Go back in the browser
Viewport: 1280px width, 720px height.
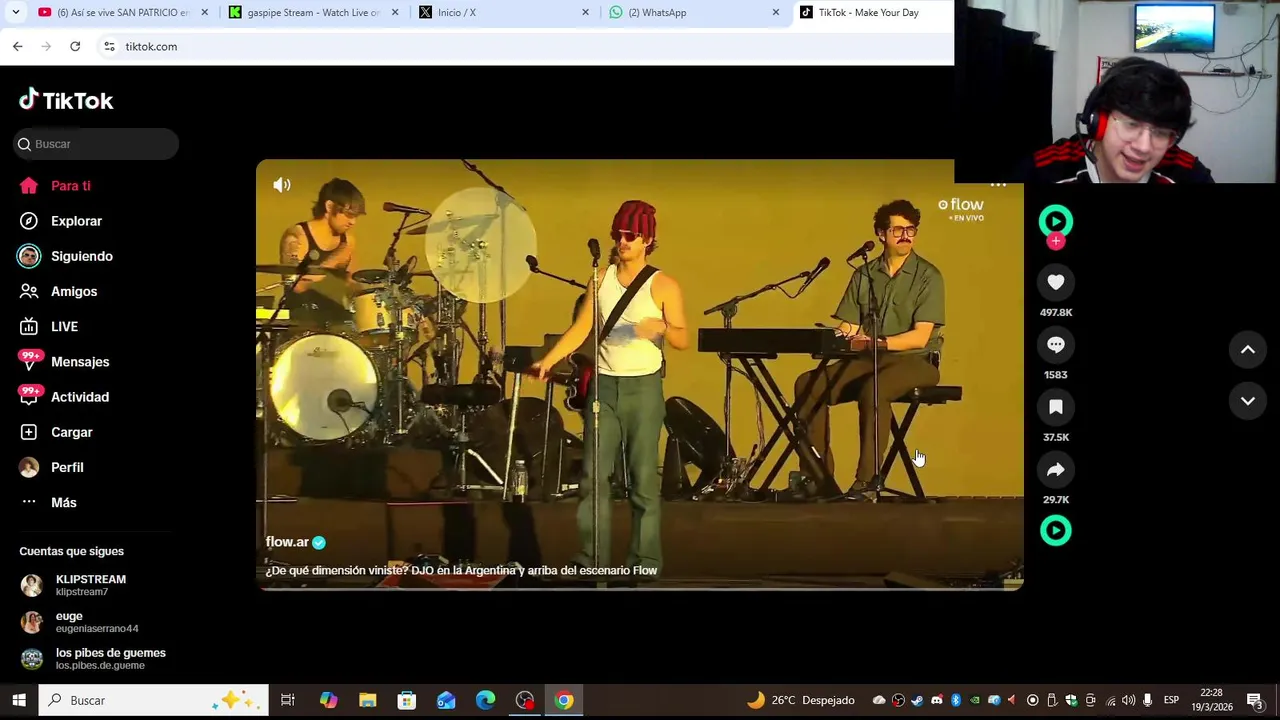click(18, 46)
